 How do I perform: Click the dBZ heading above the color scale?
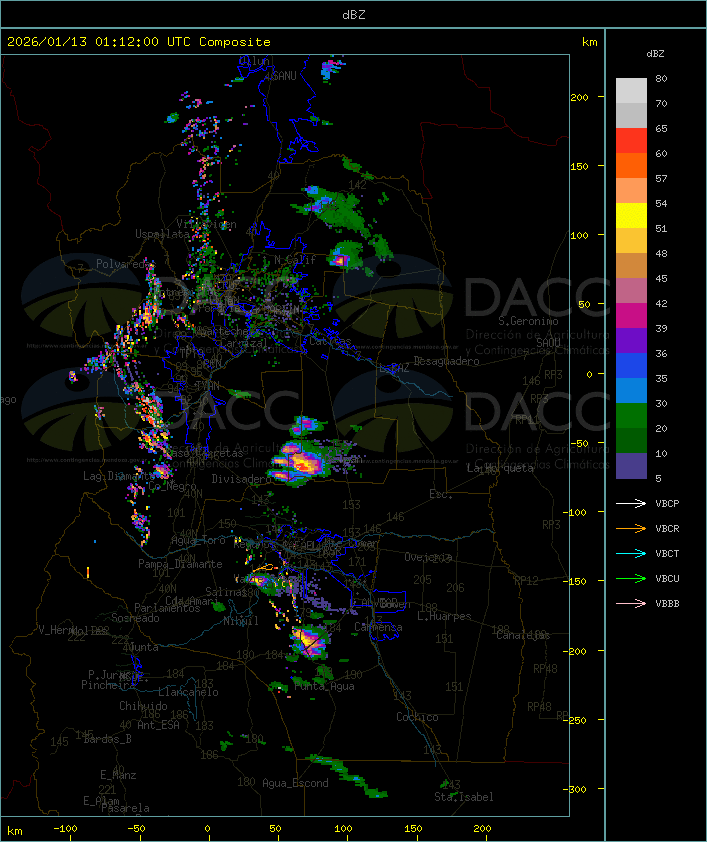[655, 54]
